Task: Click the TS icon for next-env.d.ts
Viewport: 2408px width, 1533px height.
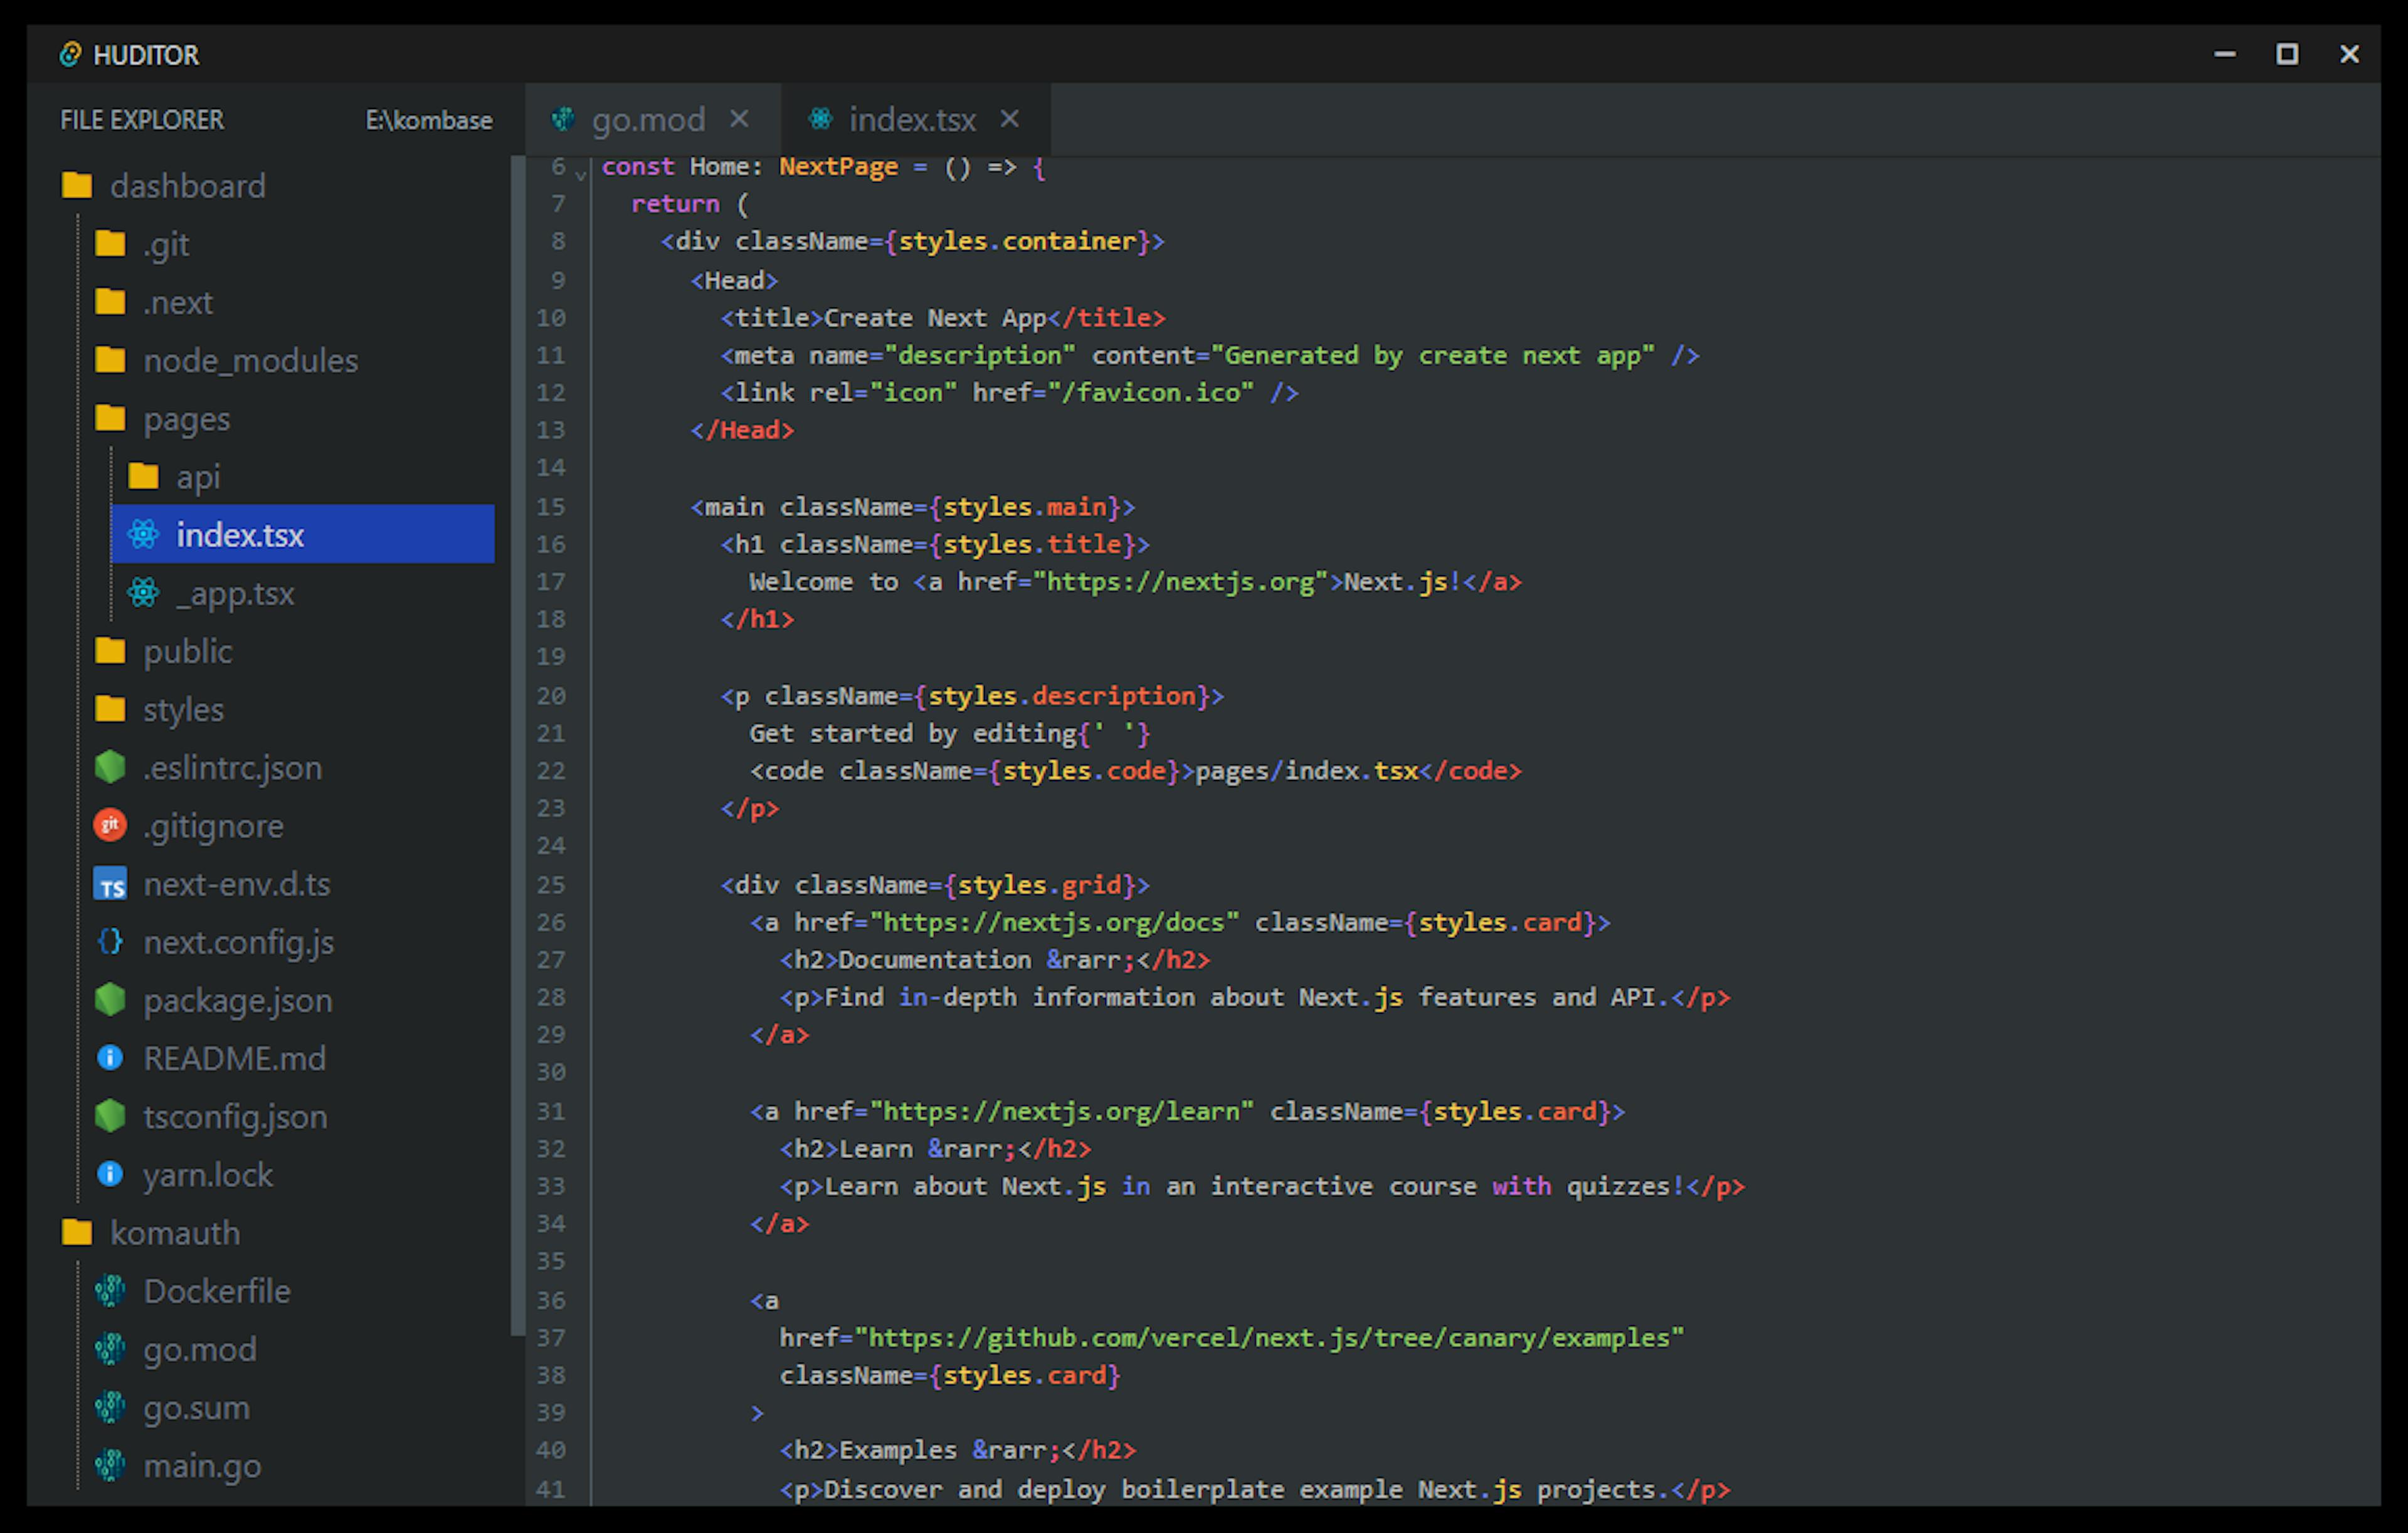Action: tap(110, 884)
